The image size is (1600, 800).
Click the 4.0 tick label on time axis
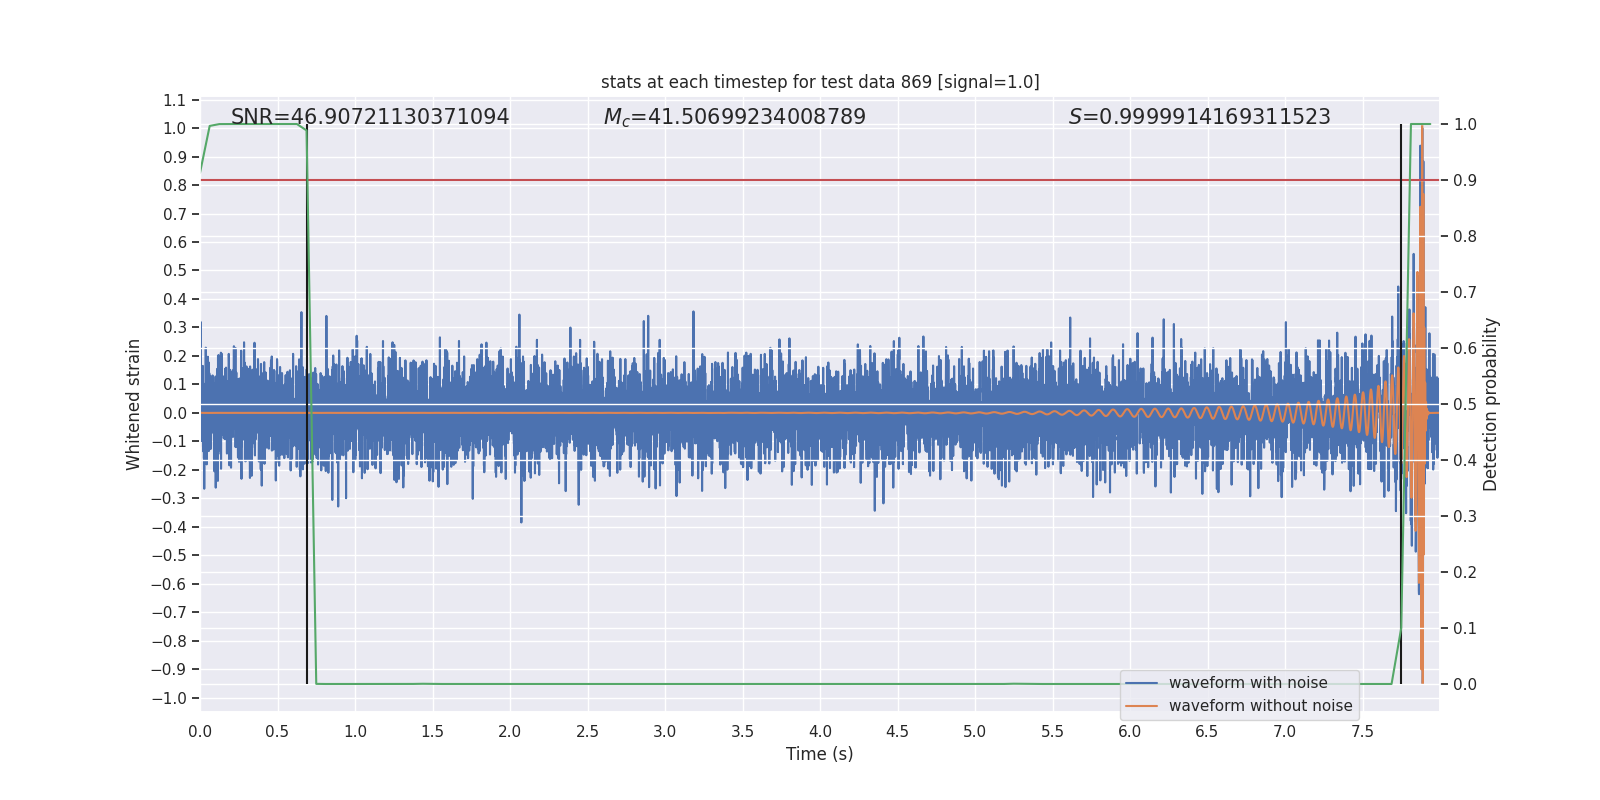(820, 732)
